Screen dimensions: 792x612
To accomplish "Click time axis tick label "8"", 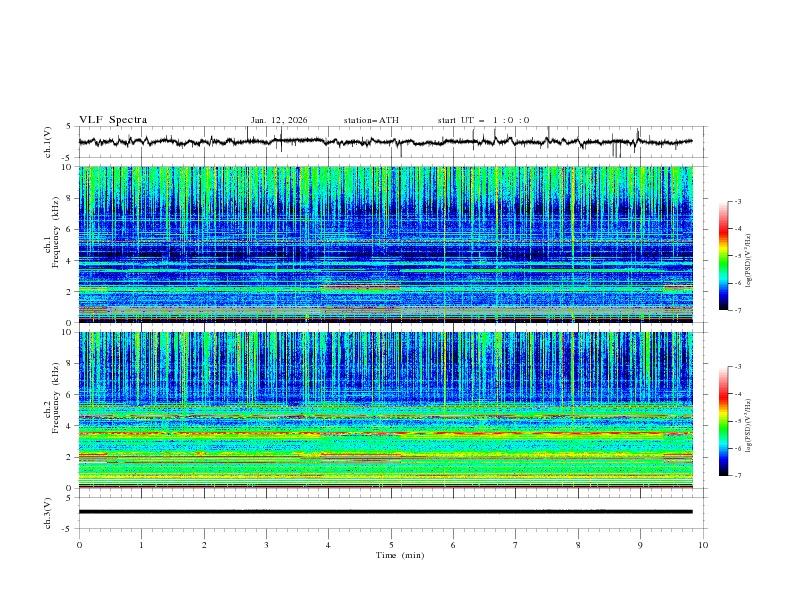I will pos(578,545).
